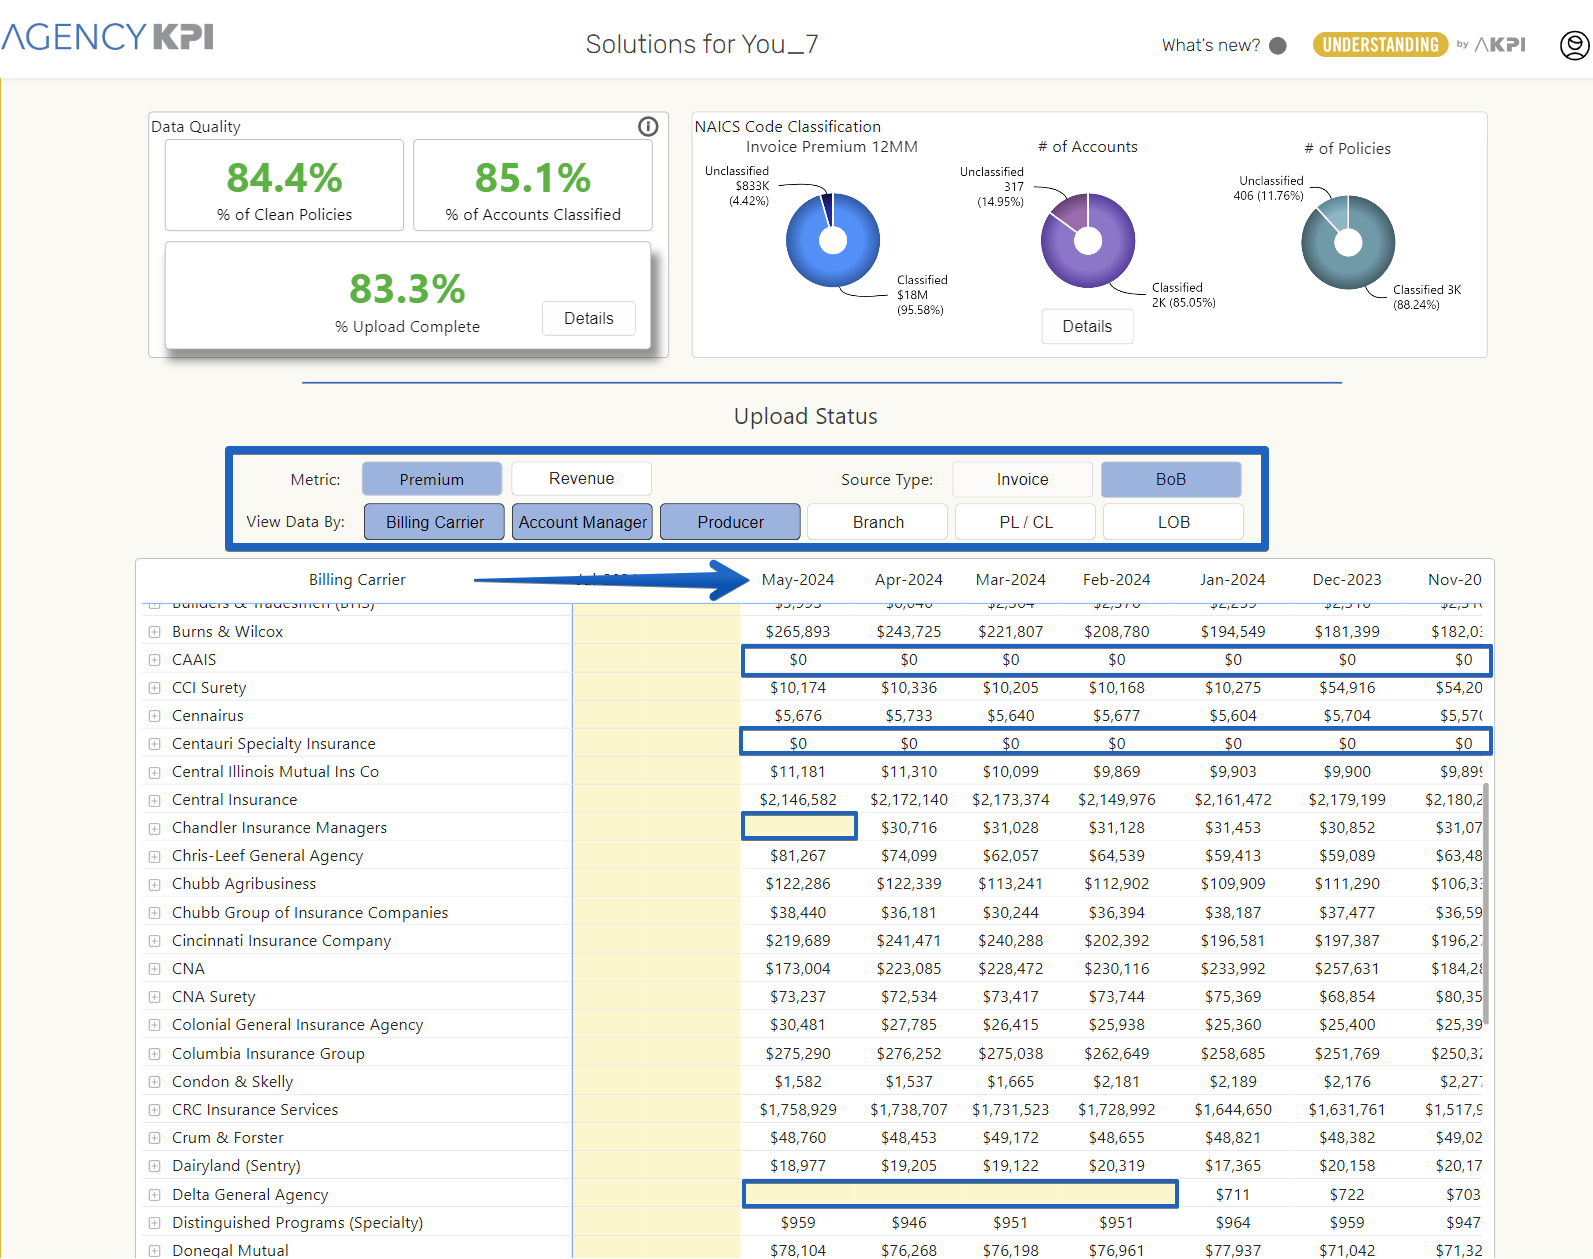Click the What's new indicator dot
Image resolution: width=1593 pixels, height=1259 pixels.
(x=1277, y=46)
